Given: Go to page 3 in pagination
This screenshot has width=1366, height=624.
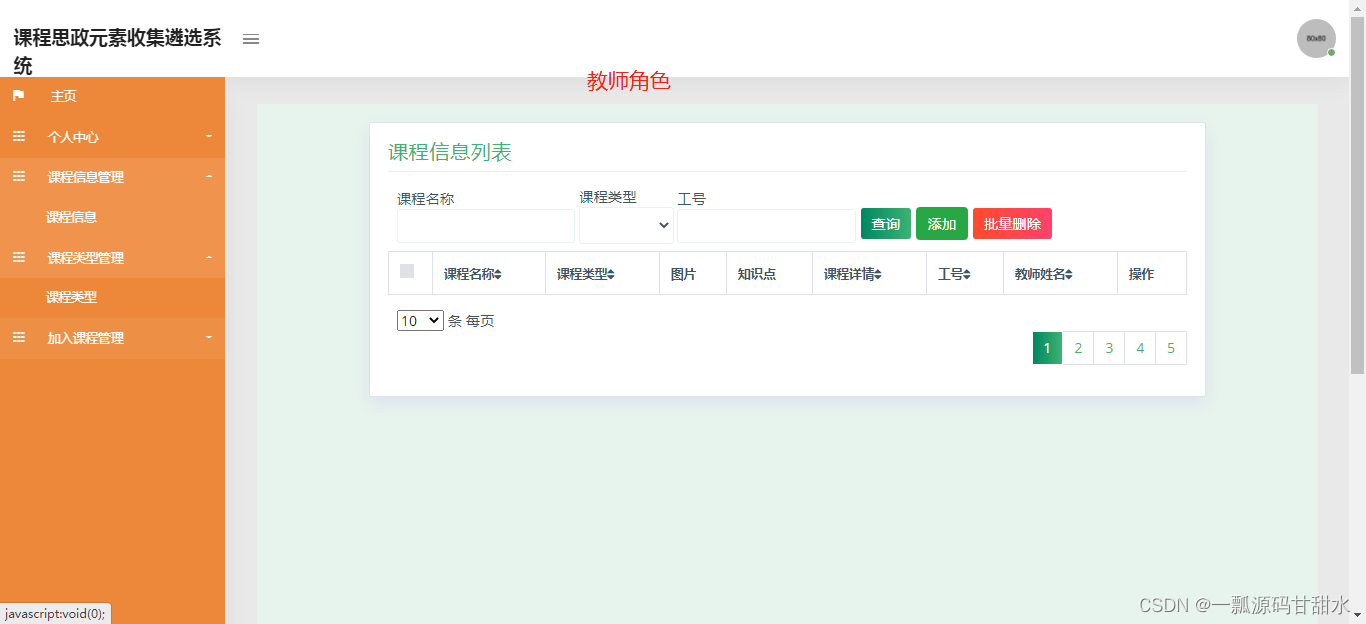Looking at the screenshot, I should pyautogui.click(x=1109, y=347).
